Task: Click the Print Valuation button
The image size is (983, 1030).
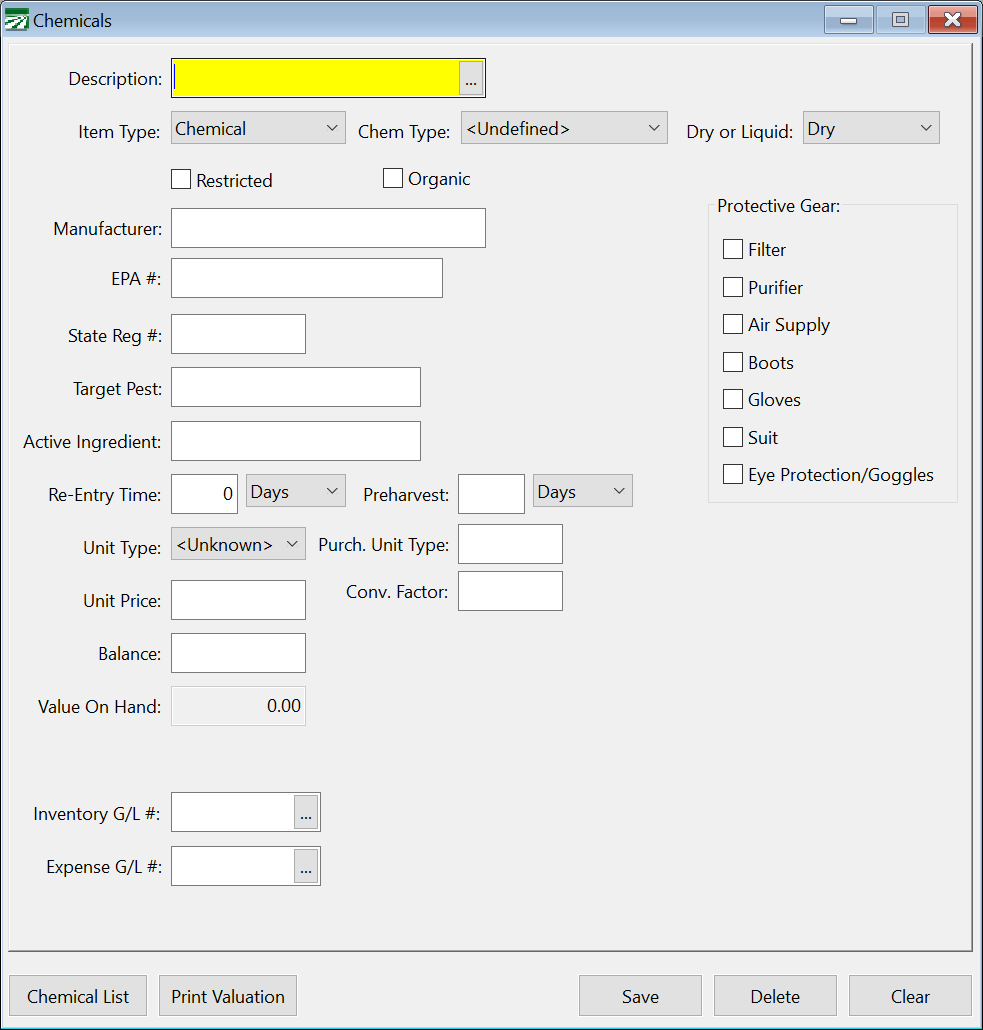Action: click(x=228, y=996)
